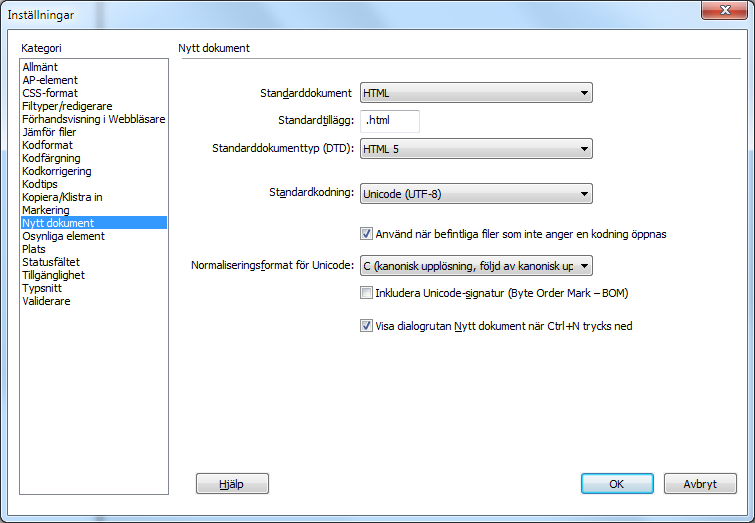This screenshot has height=523, width=755.
Task: Click into the Standardtillägg .html field
Action: (x=390, y=121)
